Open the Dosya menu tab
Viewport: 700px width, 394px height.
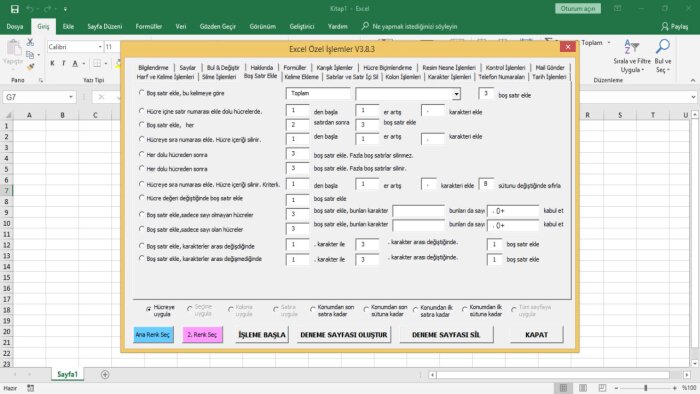15,26
